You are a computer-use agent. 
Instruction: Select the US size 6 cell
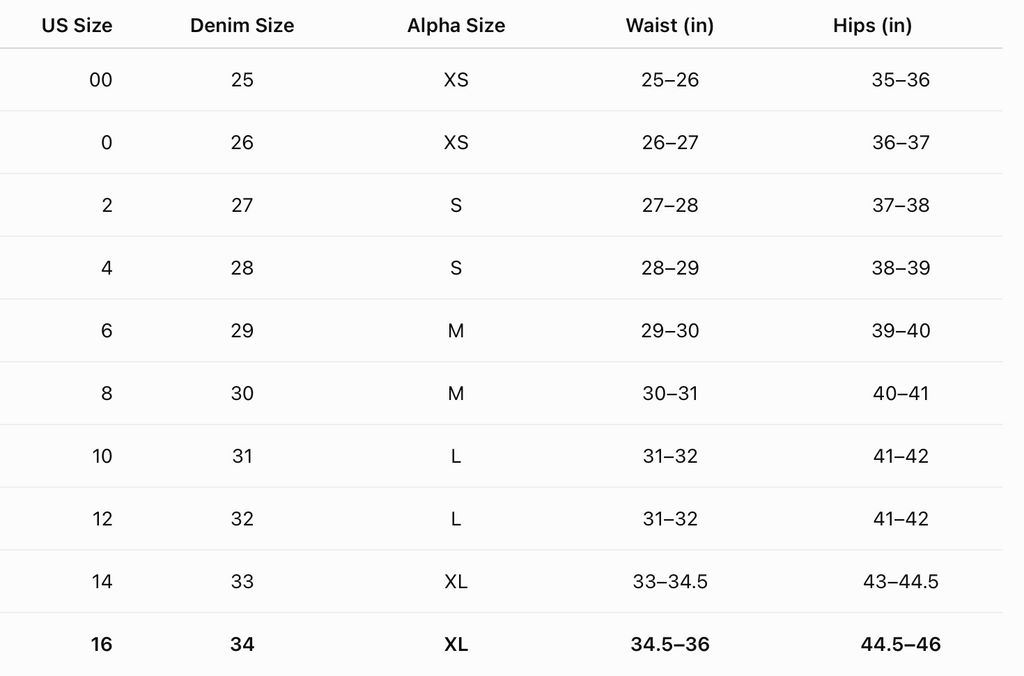tap(106, 330)
